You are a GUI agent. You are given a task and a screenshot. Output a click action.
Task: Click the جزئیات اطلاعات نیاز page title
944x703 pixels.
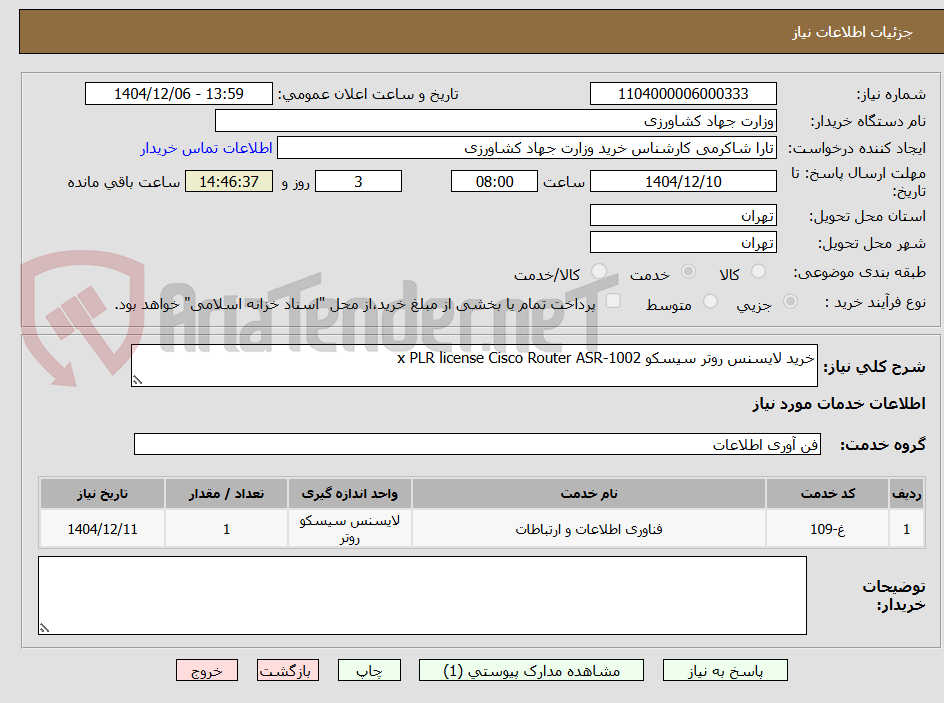click(x=852, y=32)
